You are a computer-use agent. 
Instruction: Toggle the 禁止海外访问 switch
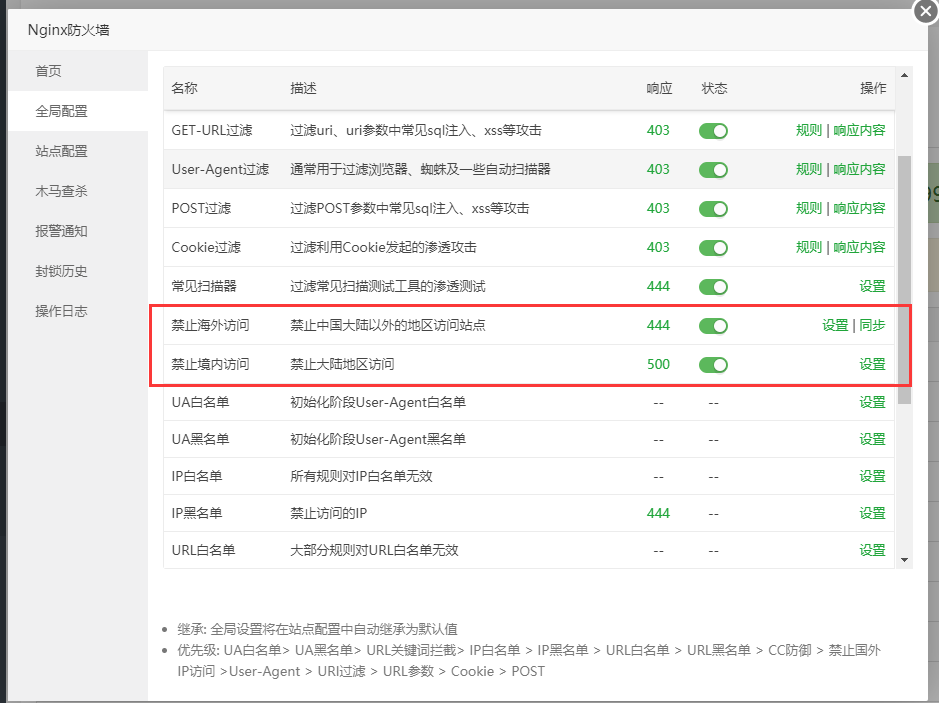713,326
